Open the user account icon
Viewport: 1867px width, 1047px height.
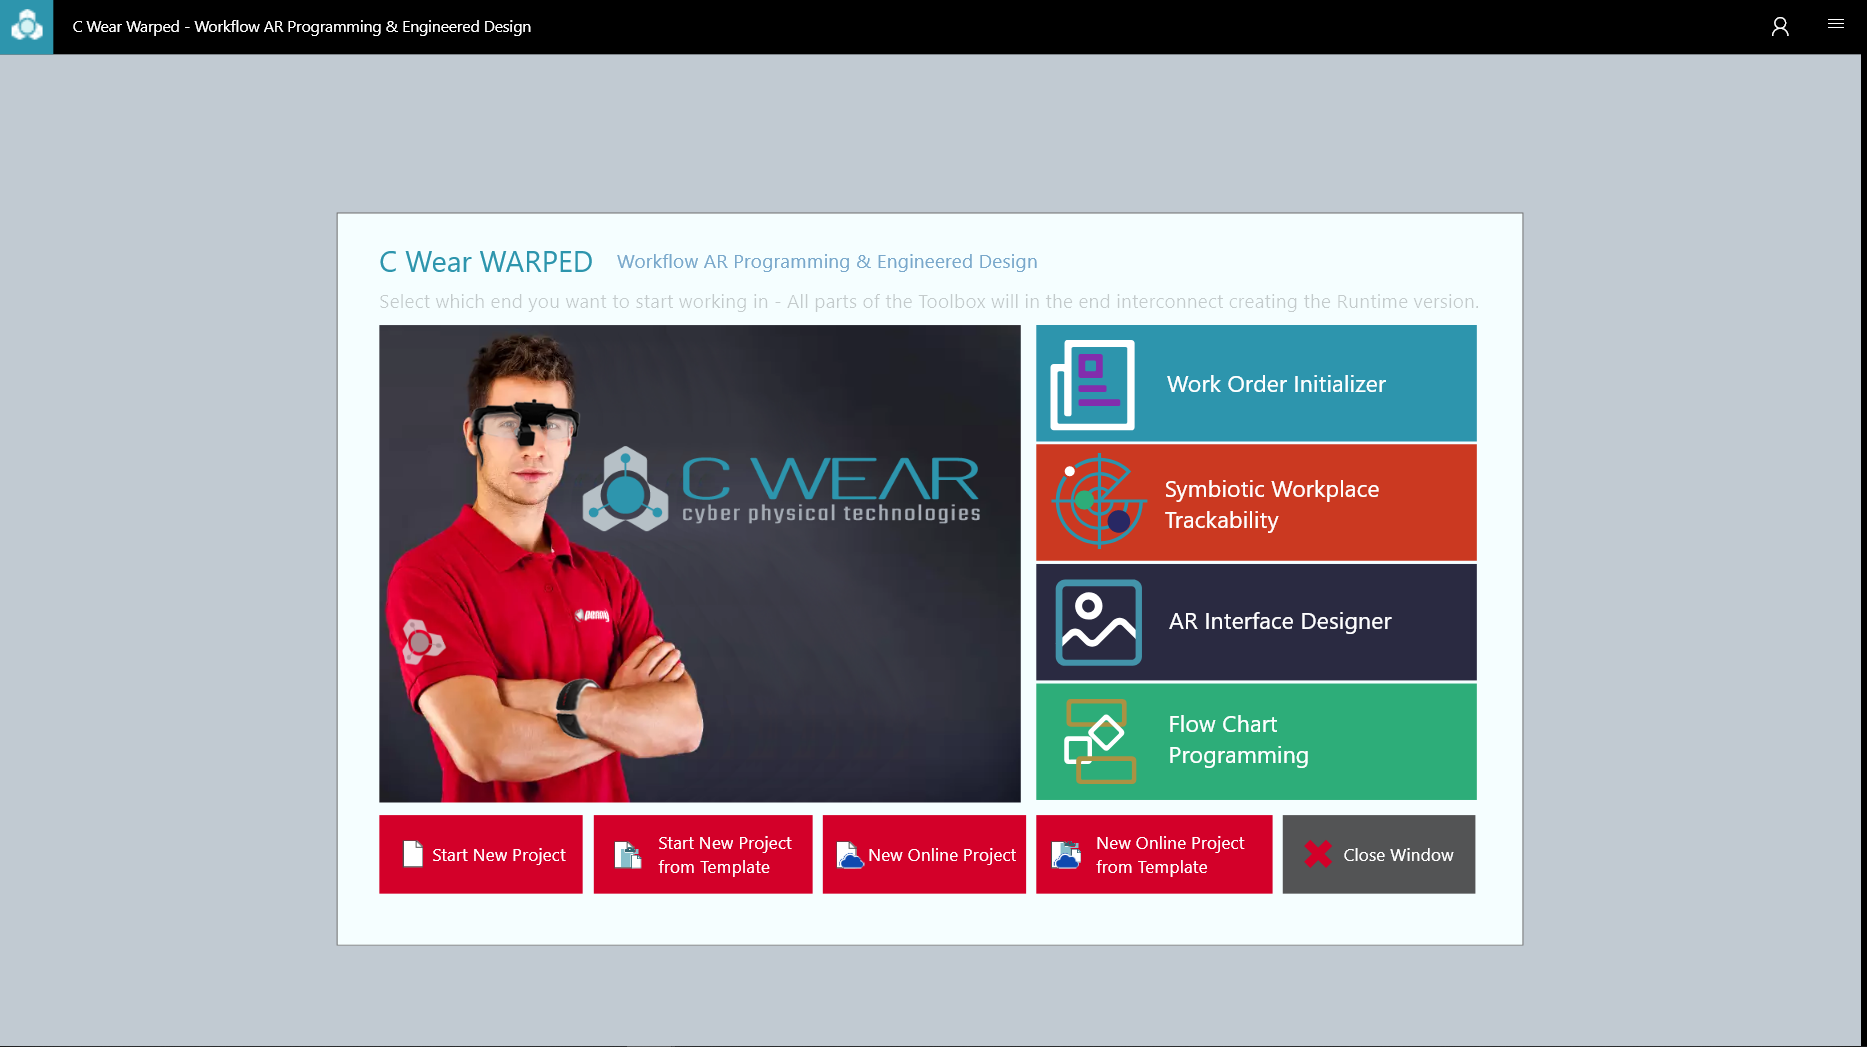pyautogui.click(x=1780, y=26)
